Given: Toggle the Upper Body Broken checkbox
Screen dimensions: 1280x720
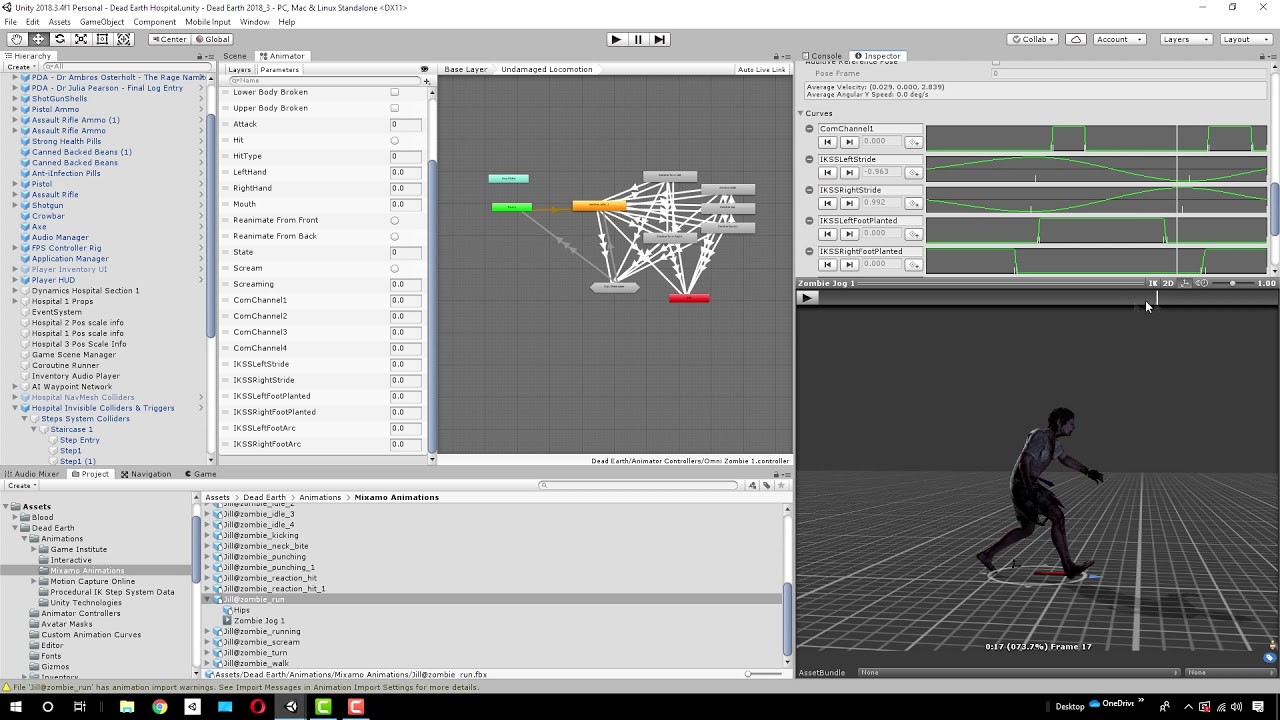Looking at the screenshot, I should coord(394,108).
